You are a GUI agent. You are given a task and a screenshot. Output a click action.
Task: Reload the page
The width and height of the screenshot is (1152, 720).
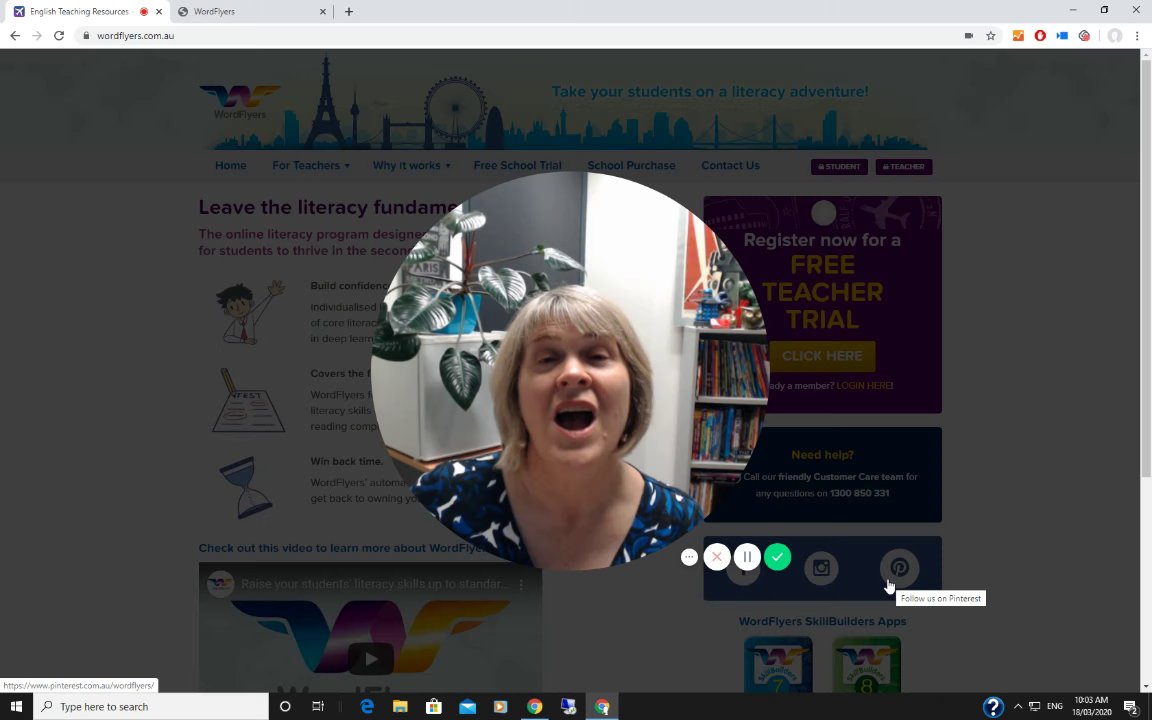tap(59, 35)
